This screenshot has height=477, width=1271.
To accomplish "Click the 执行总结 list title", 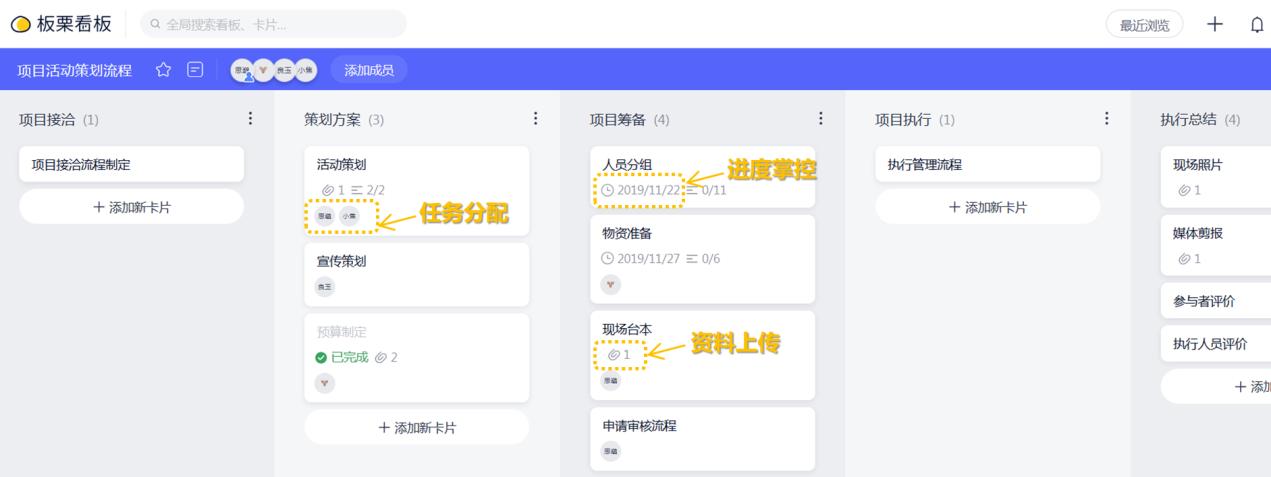I will (x=1188, y=120).
